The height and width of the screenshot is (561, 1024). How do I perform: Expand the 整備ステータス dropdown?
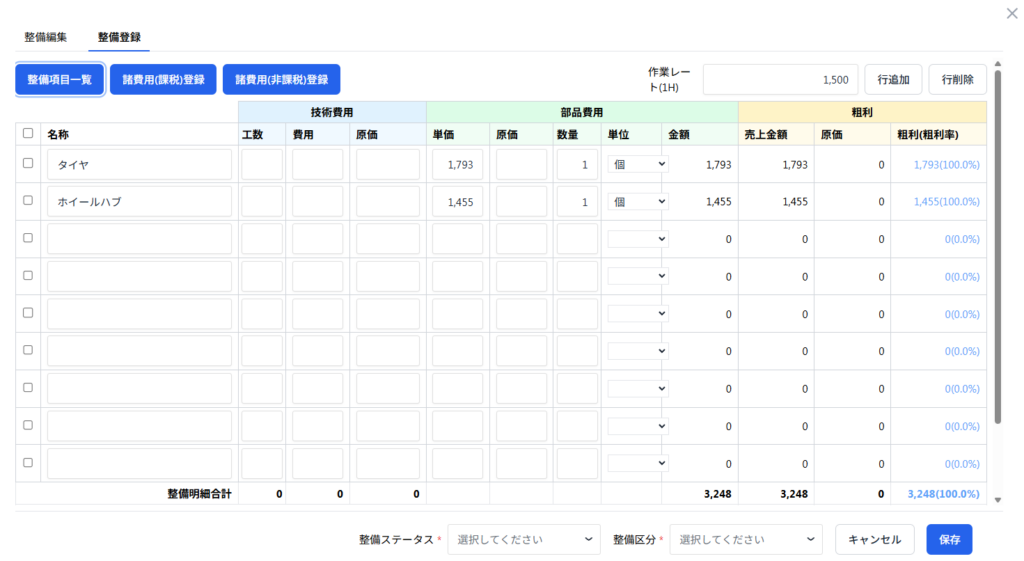524,539
